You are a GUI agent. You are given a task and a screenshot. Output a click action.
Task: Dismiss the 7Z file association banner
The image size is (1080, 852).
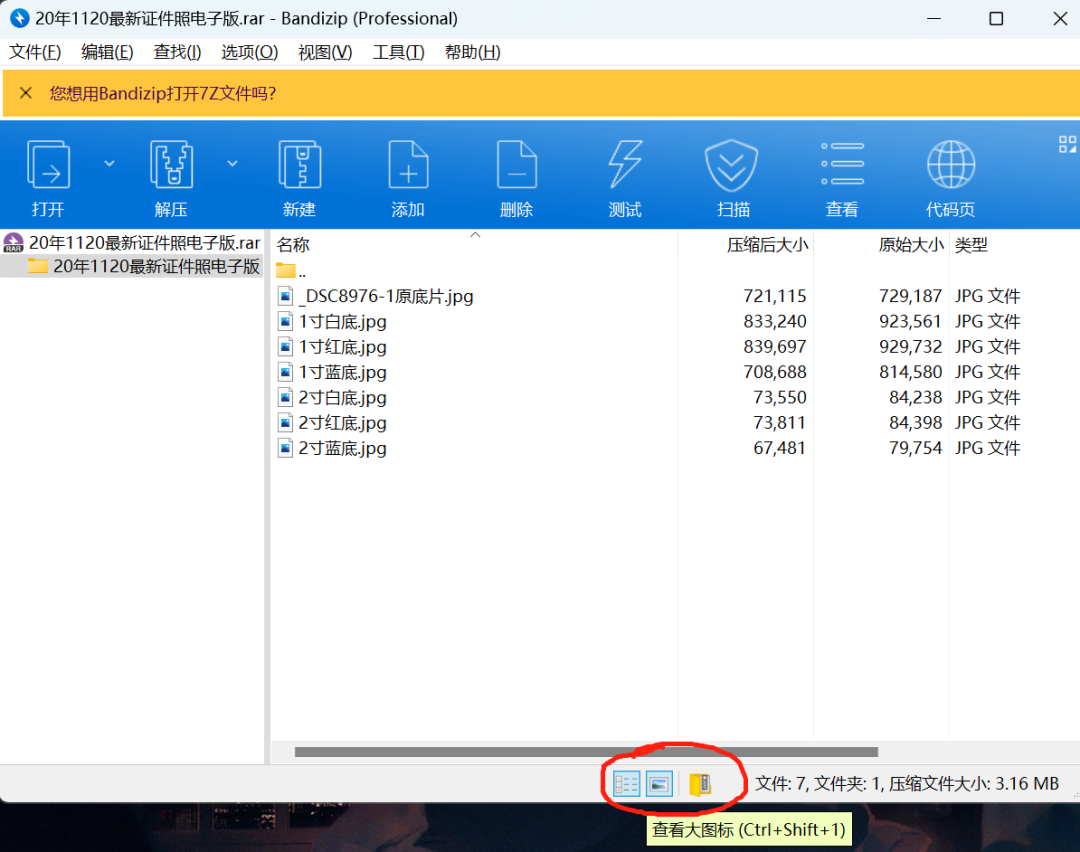coord(25,92)
